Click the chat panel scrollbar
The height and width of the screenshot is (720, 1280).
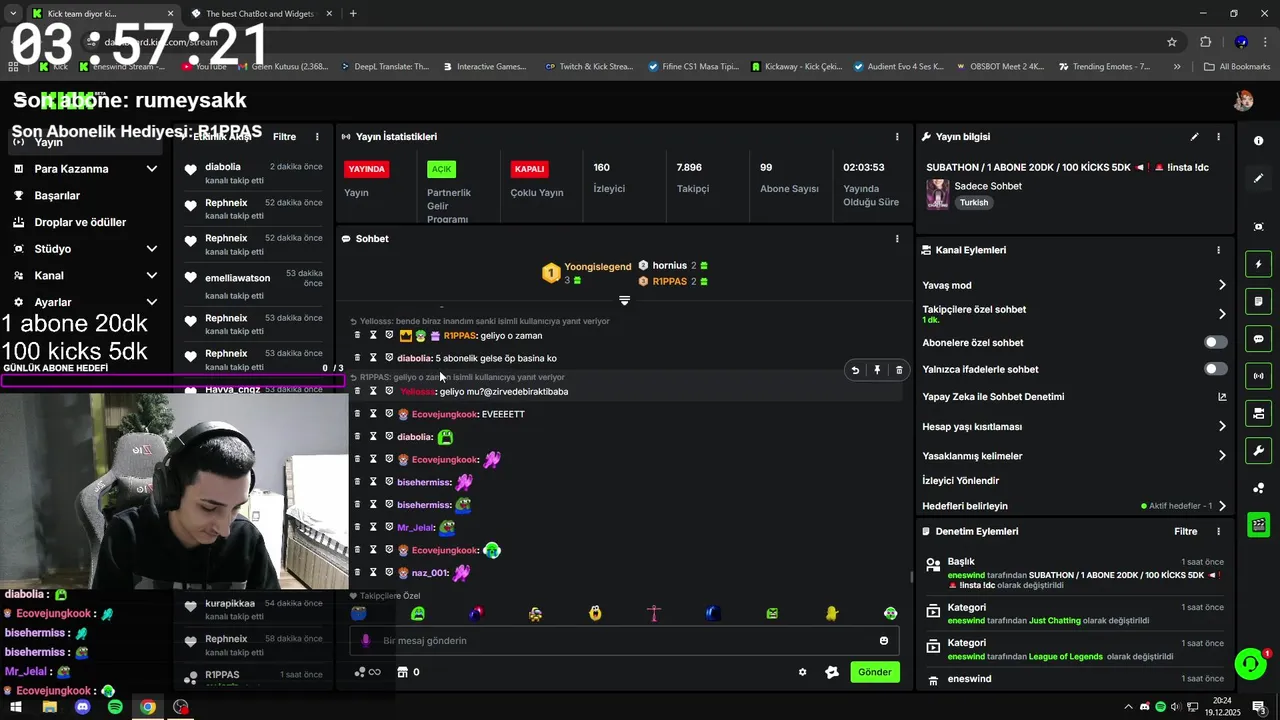click(910, 576)
